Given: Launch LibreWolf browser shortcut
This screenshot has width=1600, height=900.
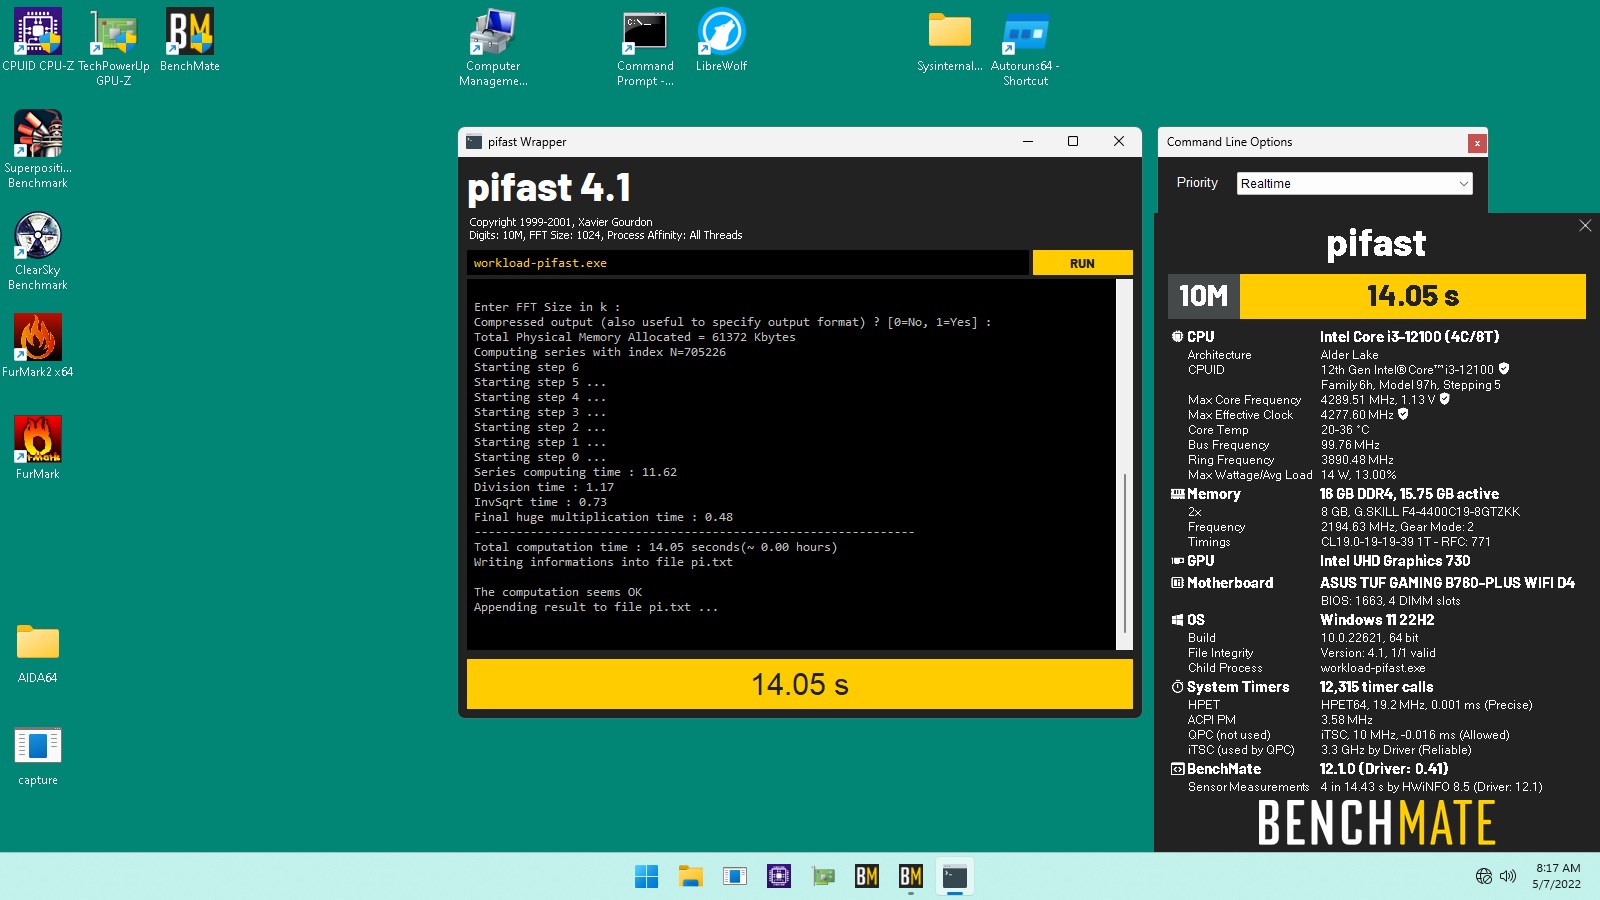Looking at the screenshot, I should [721, 40].
